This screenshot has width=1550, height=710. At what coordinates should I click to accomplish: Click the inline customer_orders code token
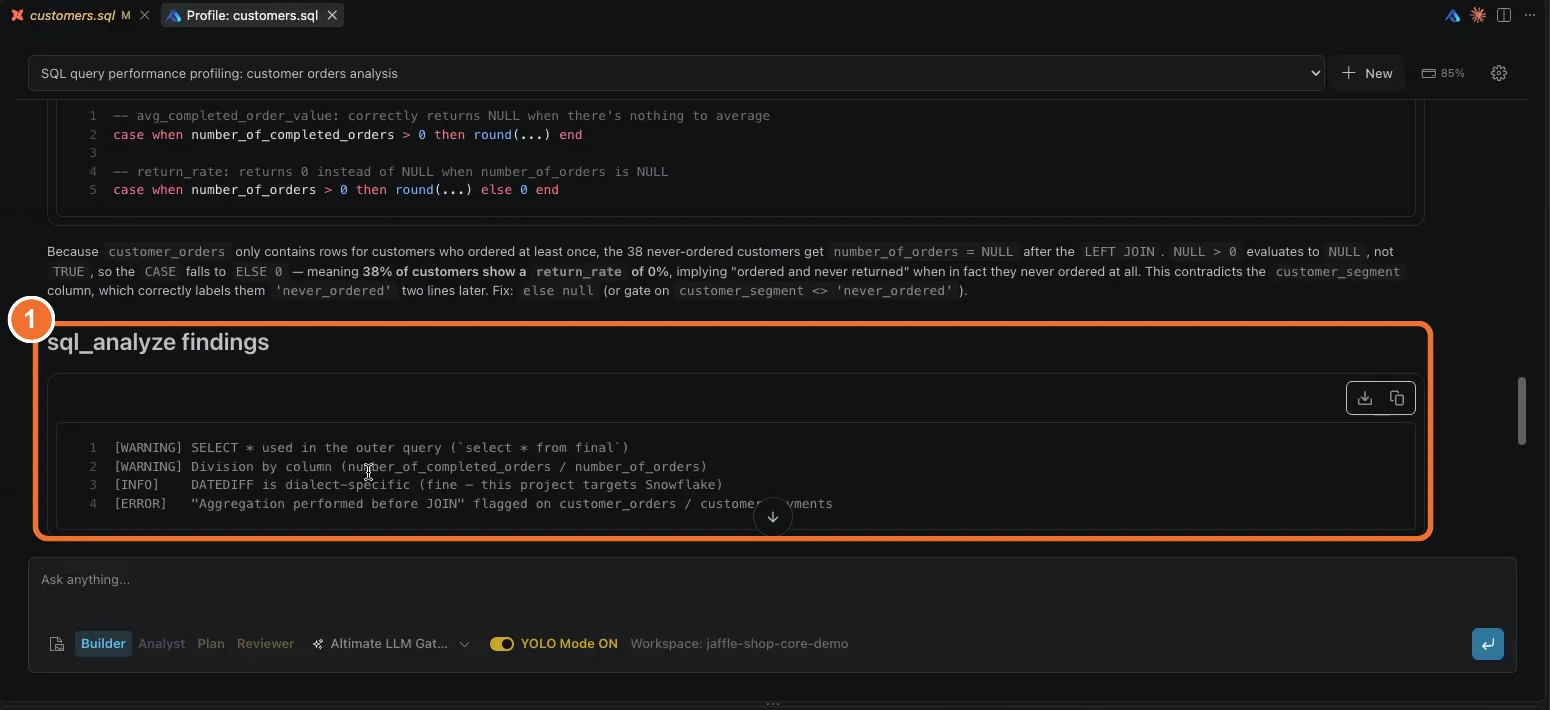[167, 252]
